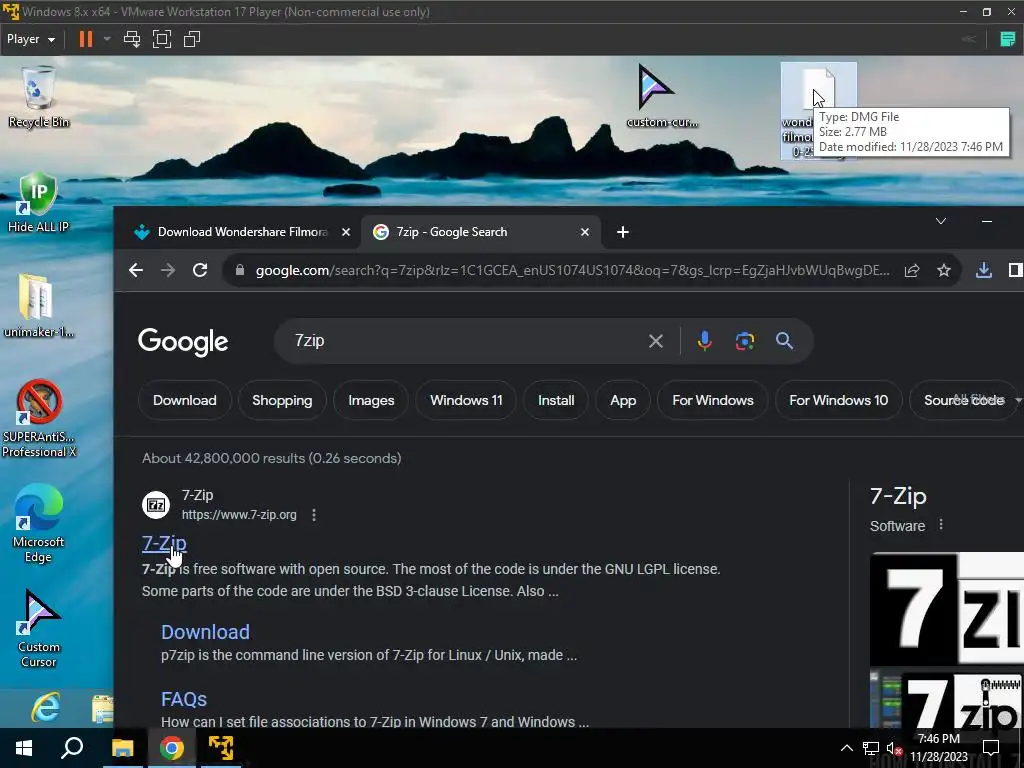
Task: Open the pause power options dropdown arrow
Action: point(107,39)
